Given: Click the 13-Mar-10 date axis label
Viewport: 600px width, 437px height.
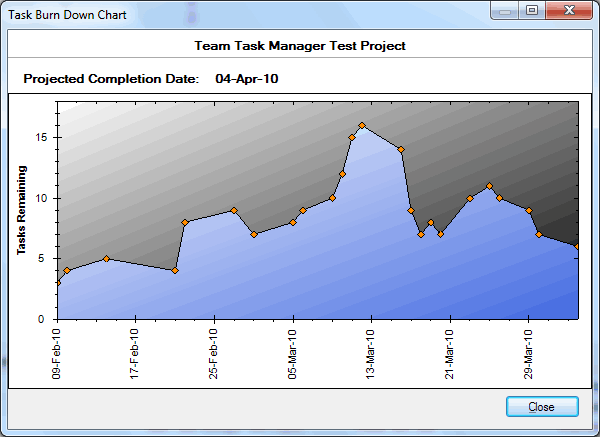Looking at the screenshot, I should 371,353.
